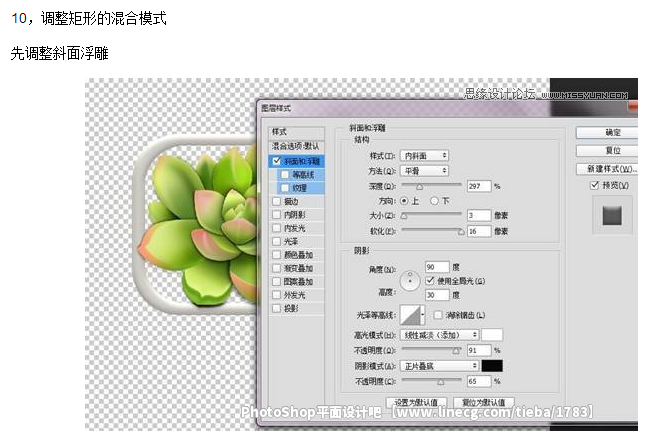Enable the 消除锯齿 (Anti-aliased) checkbox
Image resolution: width=649 pixels, height=431 pixels.
[438, 315]
